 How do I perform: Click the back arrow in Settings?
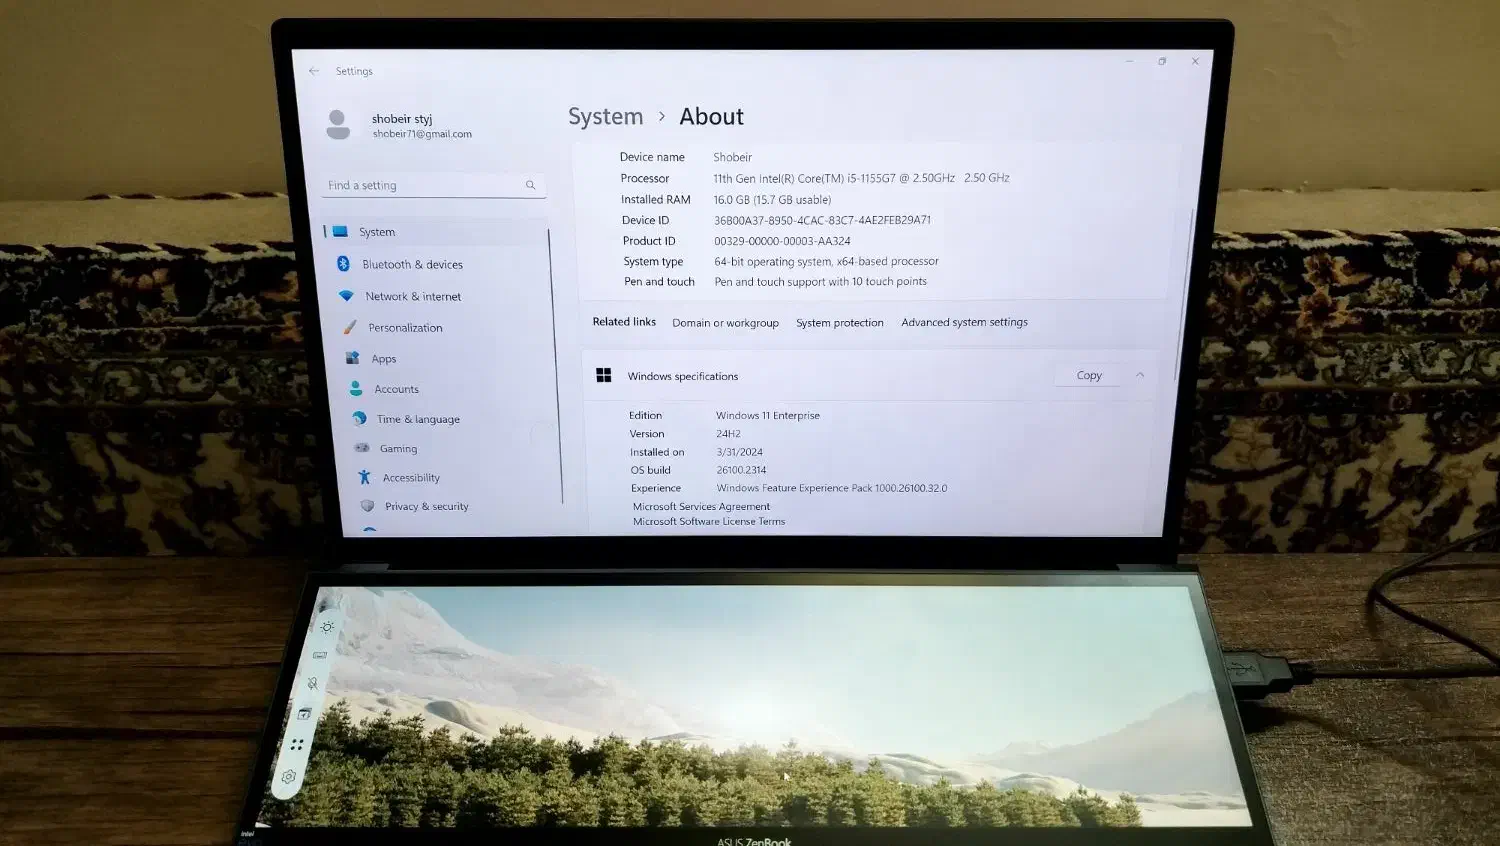(x=314, y=71)
